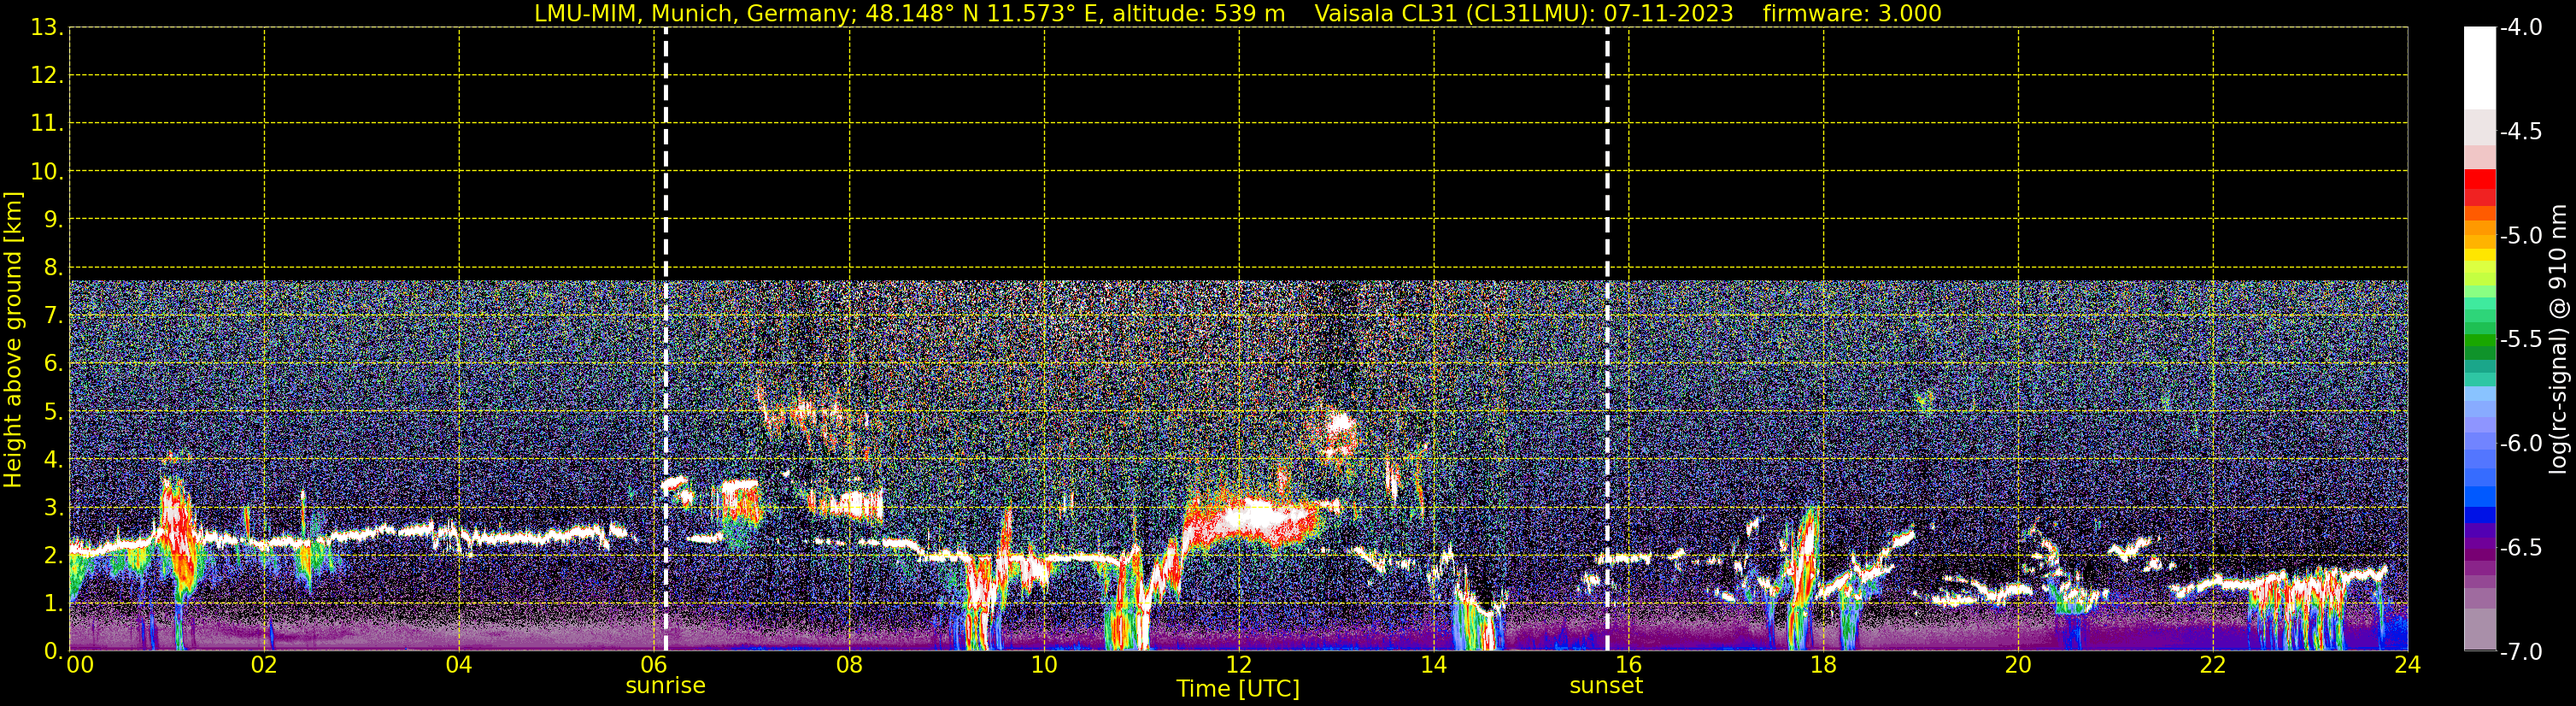Click the '-5.5' colorbar tick label

point(2520,339)
